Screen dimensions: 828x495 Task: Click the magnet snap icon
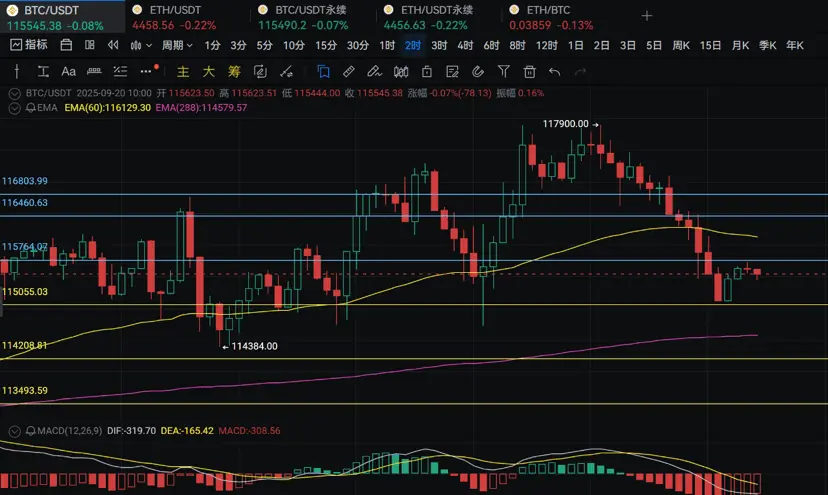click(478, 71)
